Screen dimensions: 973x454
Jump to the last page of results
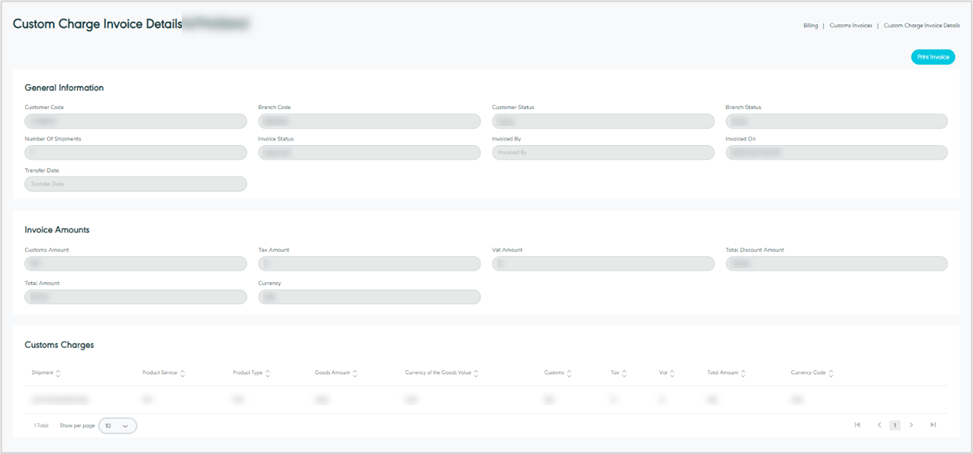click(x=933, y=425)
